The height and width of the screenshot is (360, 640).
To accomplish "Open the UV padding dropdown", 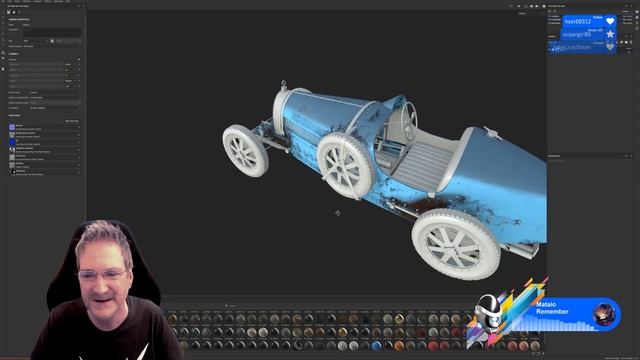I will [55, 108].
